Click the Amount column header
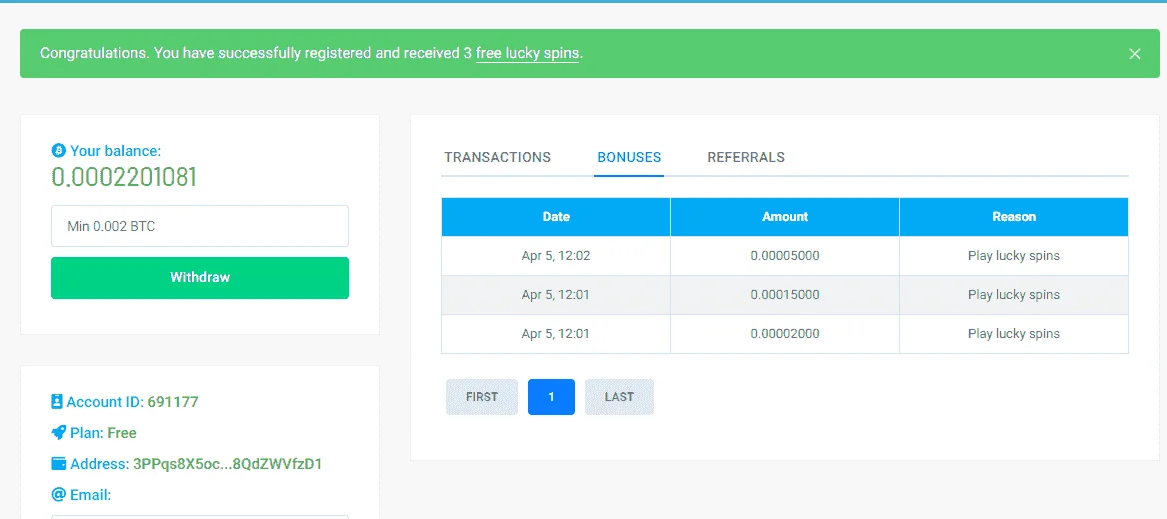Viewport: 1167px width, 519px height. [785, 217]
